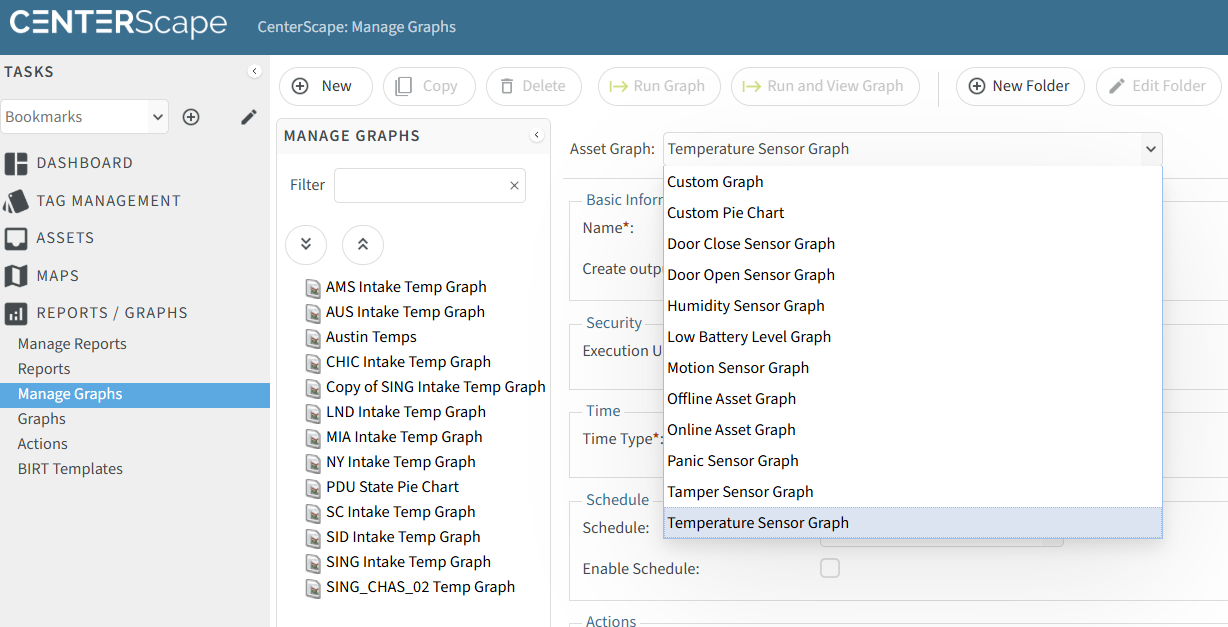Choose Door Close Sensor Graph option
1228x627 pixels.
(912, 244)
